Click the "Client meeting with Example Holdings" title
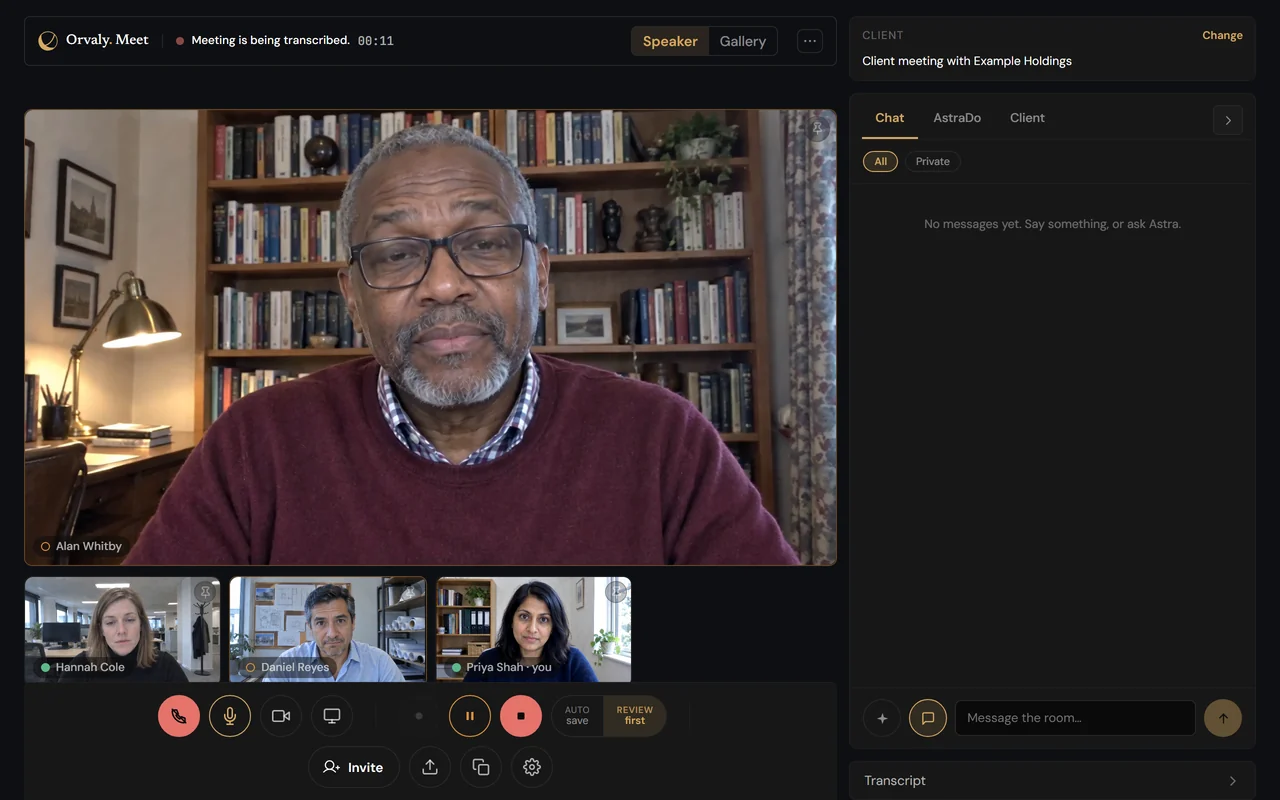The image size is (1280, 800). 967,61
